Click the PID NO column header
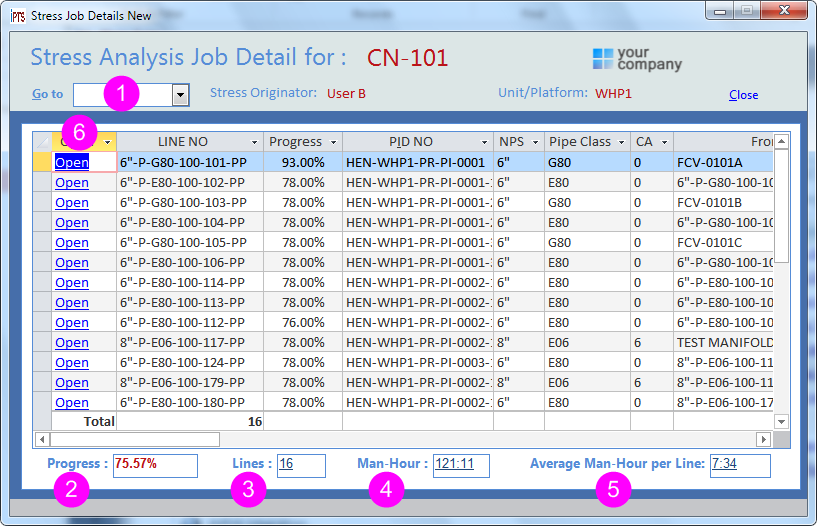Viewport: 817px width, 526px height. (x=411, y=142)
